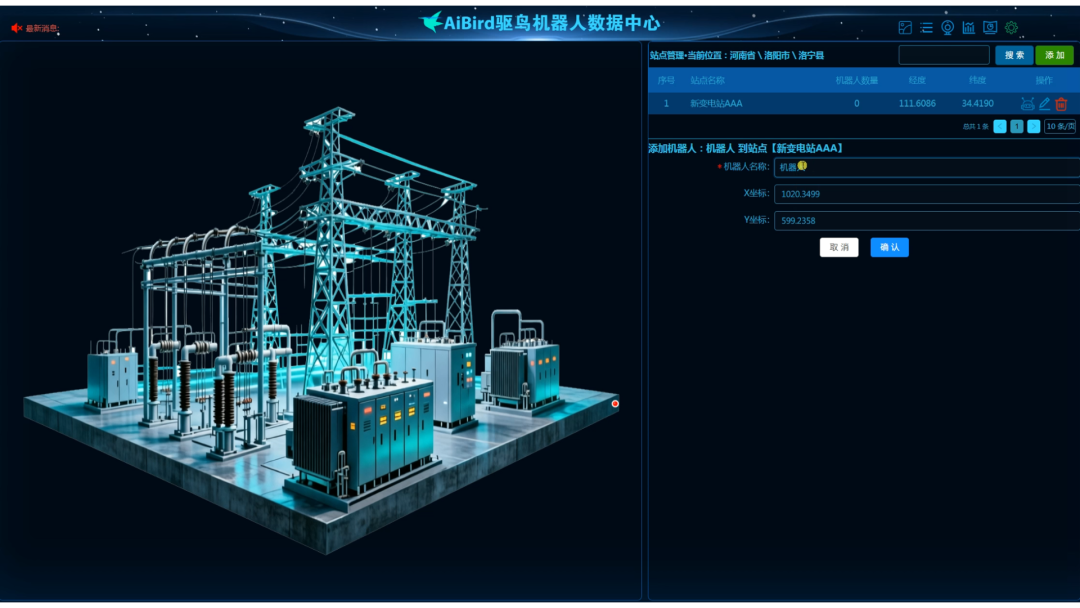Delete station 新变电站AAA with trash icon
This screenshot has width=1080, height=608.
click(x=1061, y=104)
